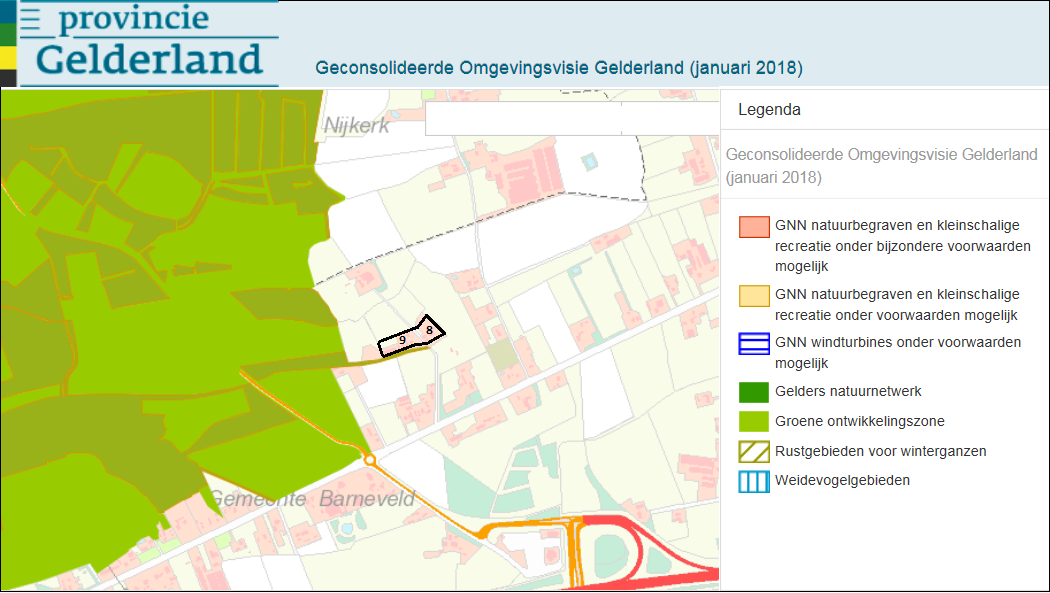Select legend text 'recreatie onder voorwaarden mogelijk'
Viewport: 1050px width, 593px height.
pos(896,315)
